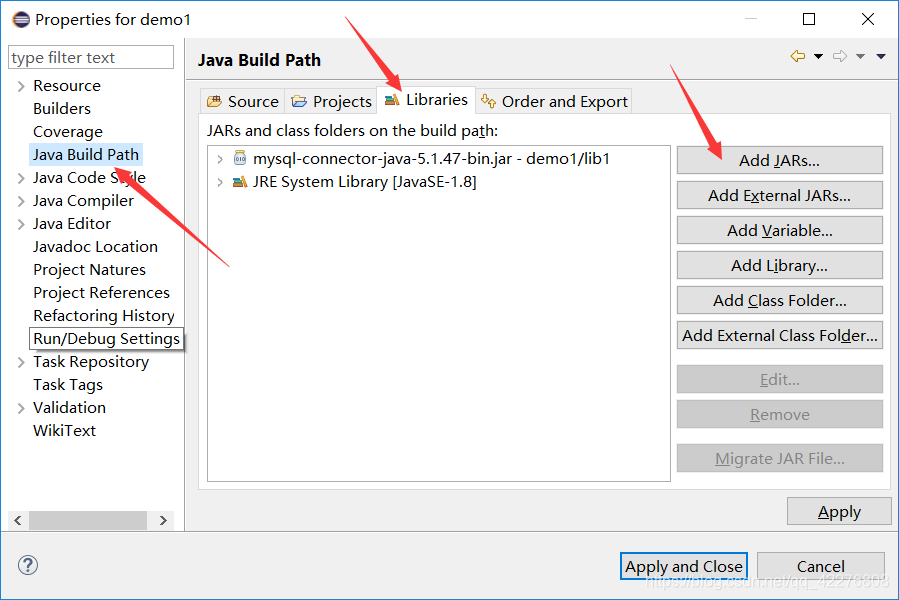The image size is (899, 600).
Task: Click the Add Variable button
Action: pyautogui.click(x=779, y=229)
